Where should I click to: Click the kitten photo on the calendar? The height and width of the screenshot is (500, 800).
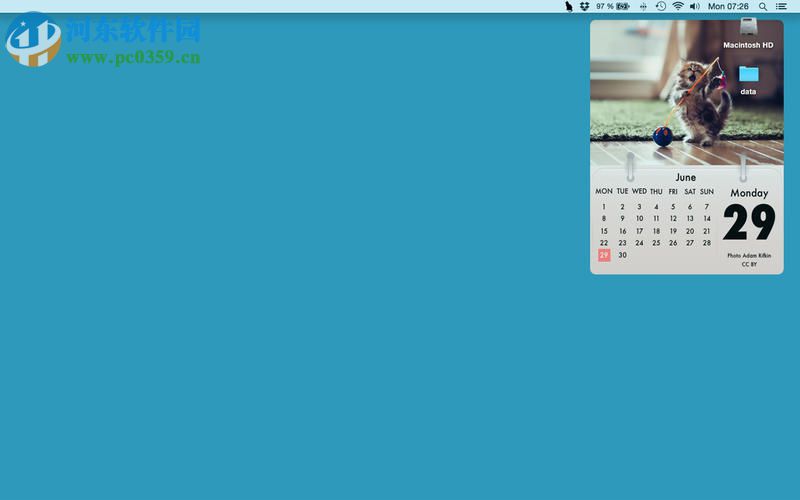(x=687, y=92)
